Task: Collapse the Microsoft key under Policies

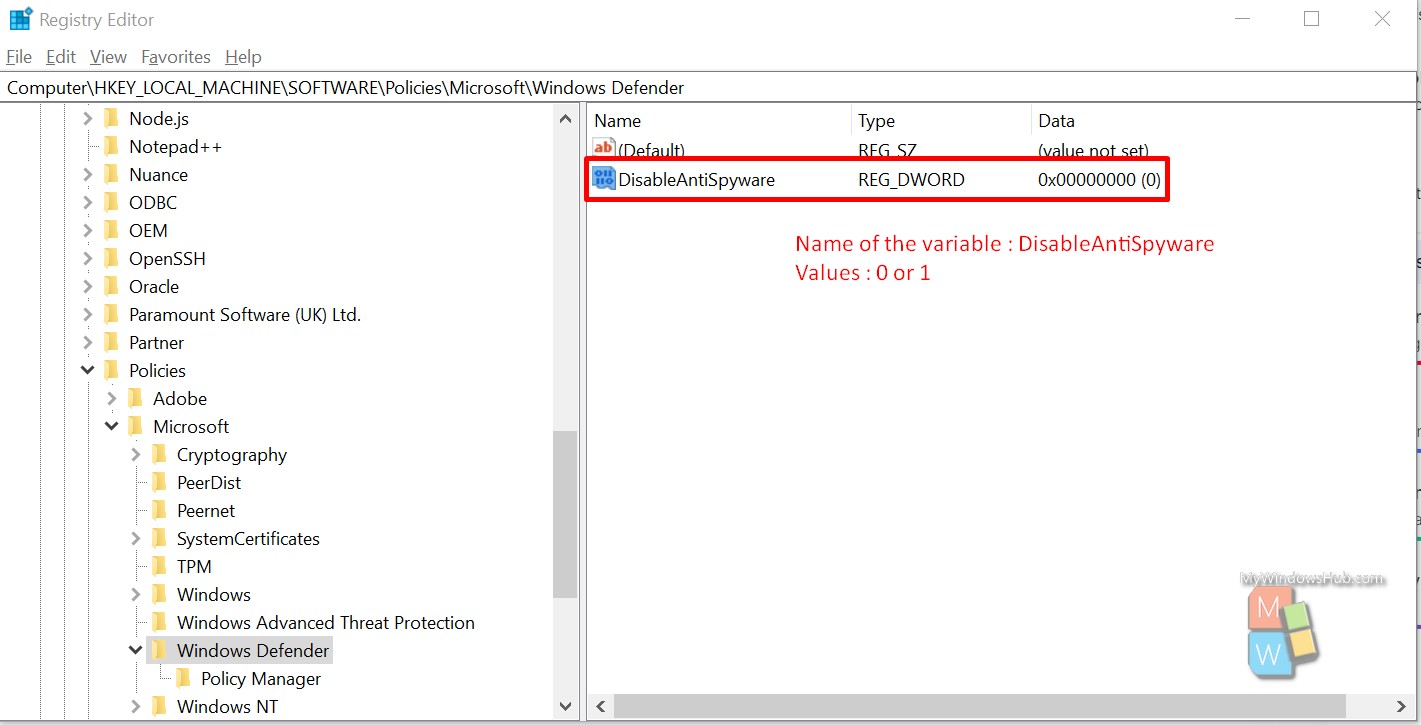Action: pyautogui.click(x=111, y=426)
